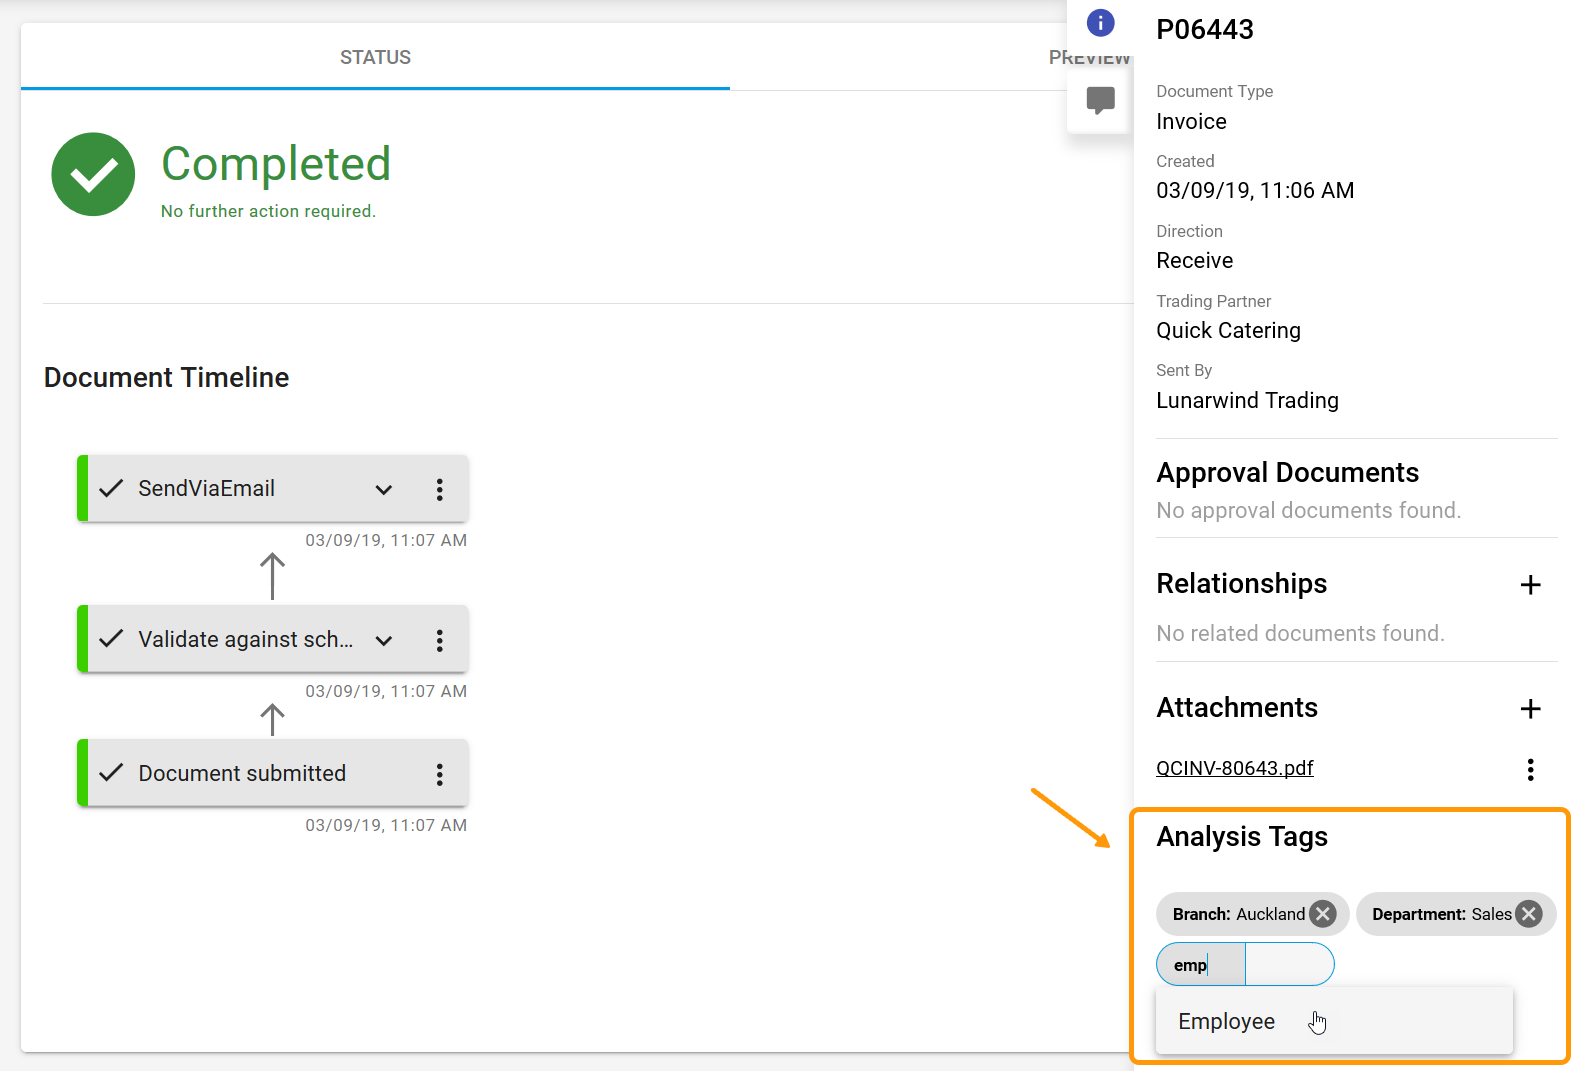Click the Attachments heading
This screenshot has height=1071, width=1580.
(1237, 708)
